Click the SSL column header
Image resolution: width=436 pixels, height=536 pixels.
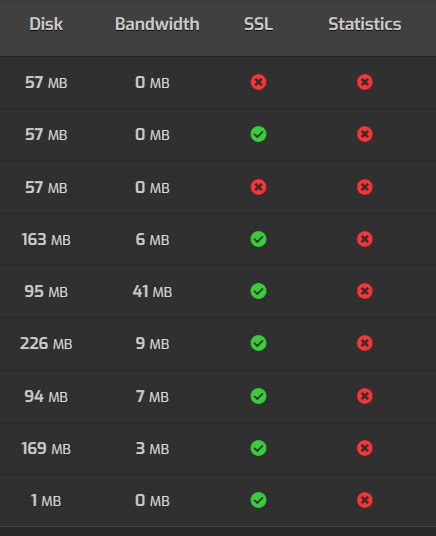[259, 24]
